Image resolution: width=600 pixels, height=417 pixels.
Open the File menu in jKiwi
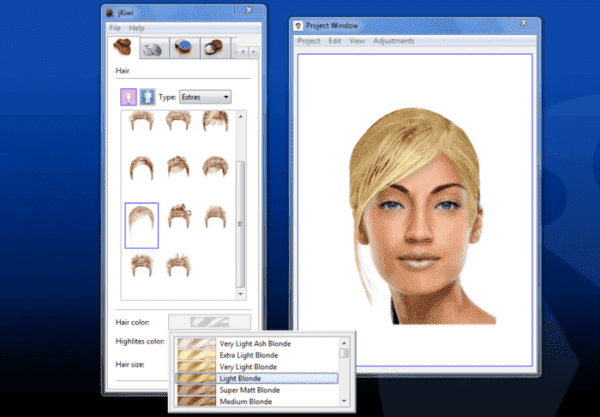[x=115, y=28]
